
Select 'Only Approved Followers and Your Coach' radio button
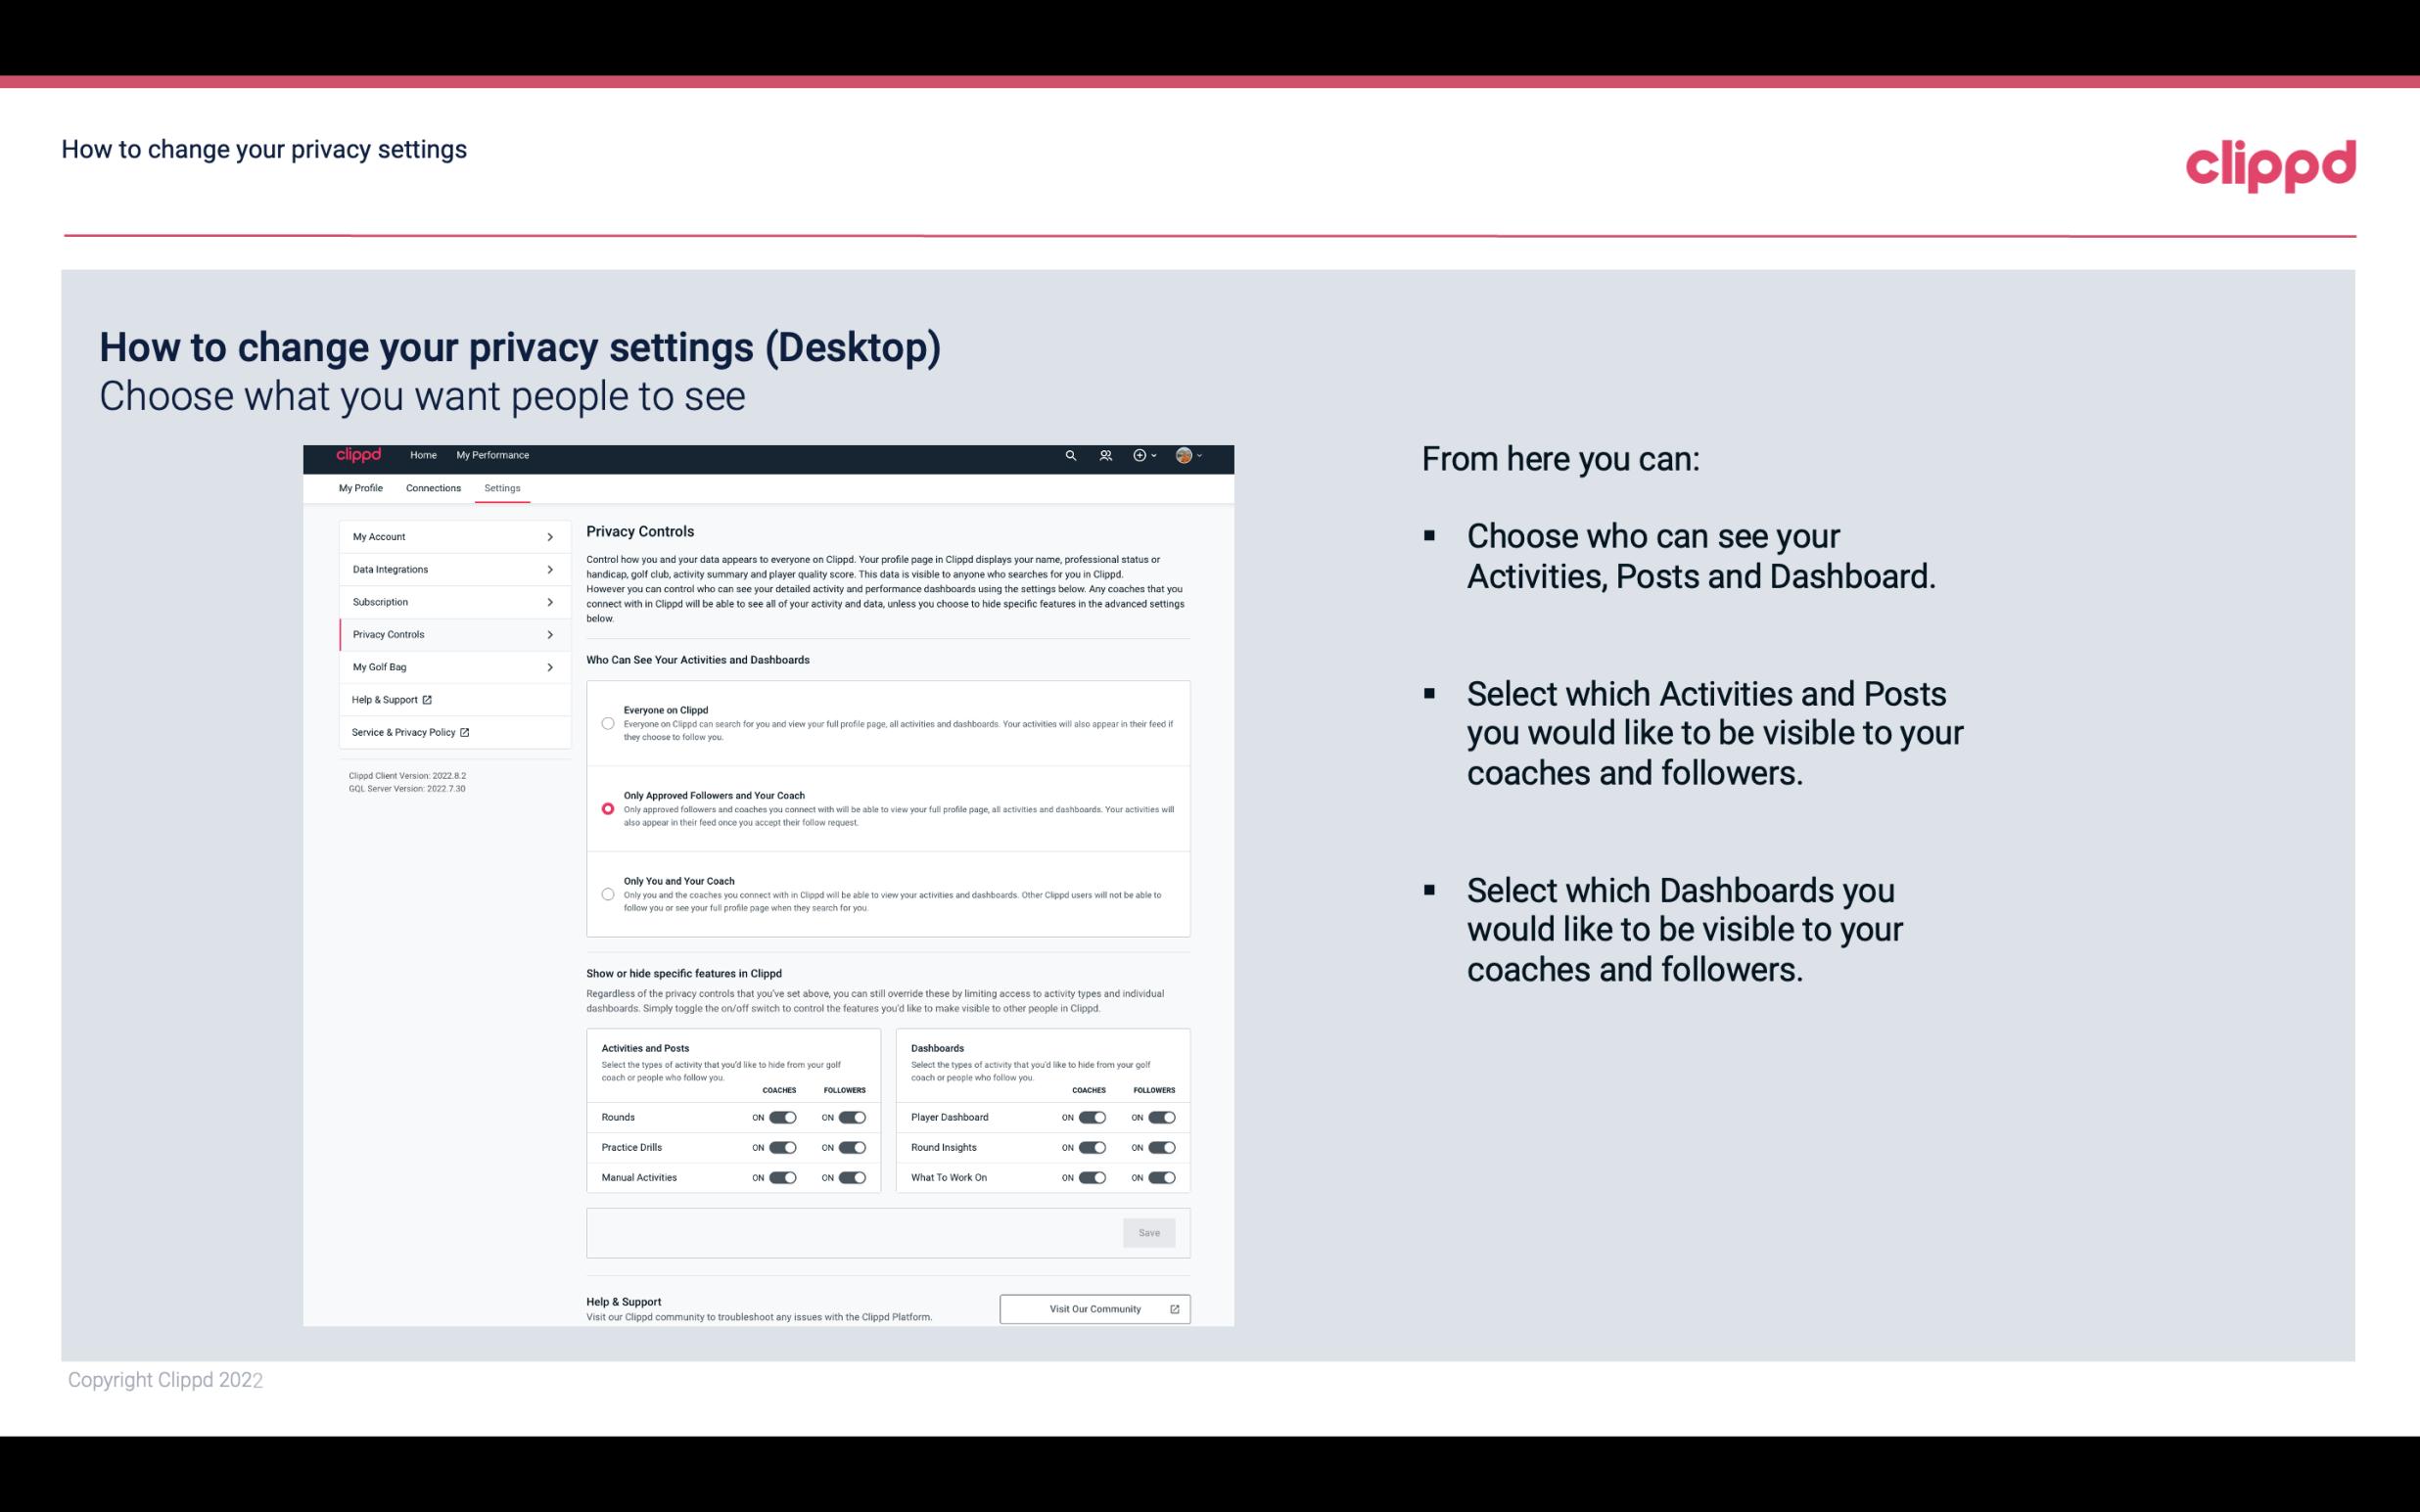(x=606, y=810)
